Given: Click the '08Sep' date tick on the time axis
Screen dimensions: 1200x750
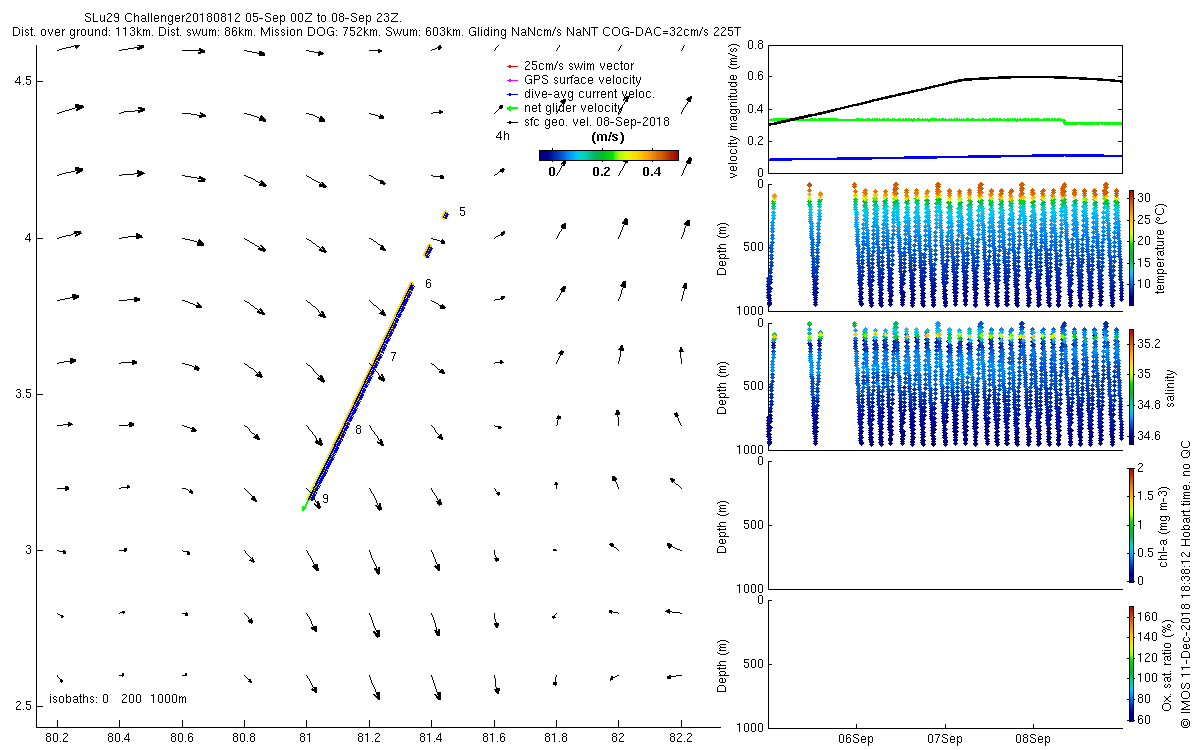Looking at the screenshot, I should coord(1033,739).
